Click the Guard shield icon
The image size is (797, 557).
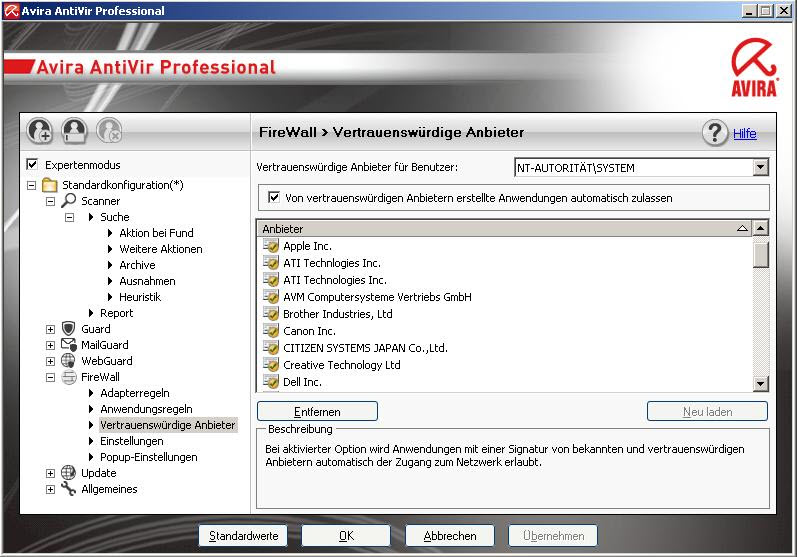(x=68, y=329)
